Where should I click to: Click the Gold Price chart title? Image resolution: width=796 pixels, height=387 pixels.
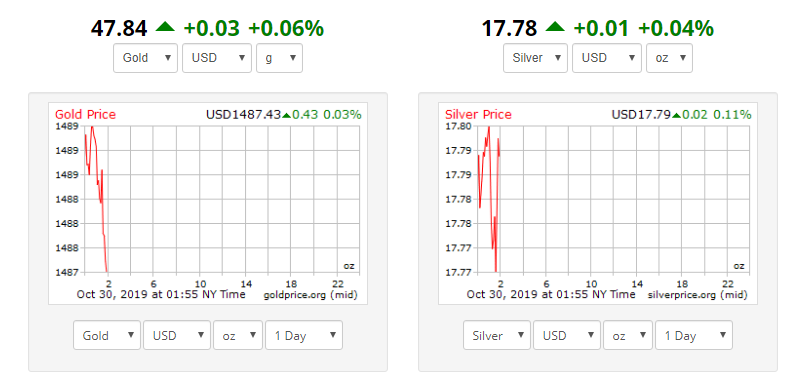(85, 115)
